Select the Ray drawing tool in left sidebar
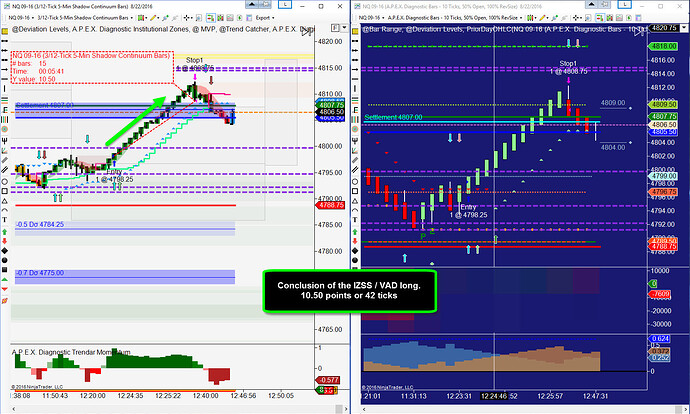This screenshot has width=690, height=414. pyautogui.click(x=5, y=60)
